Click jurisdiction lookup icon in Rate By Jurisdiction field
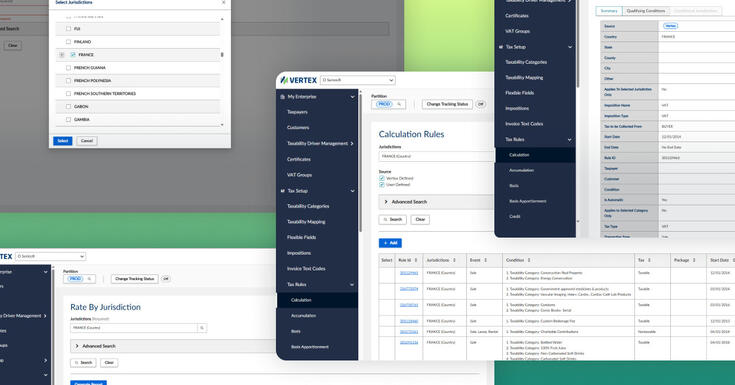 coord(202,328)
